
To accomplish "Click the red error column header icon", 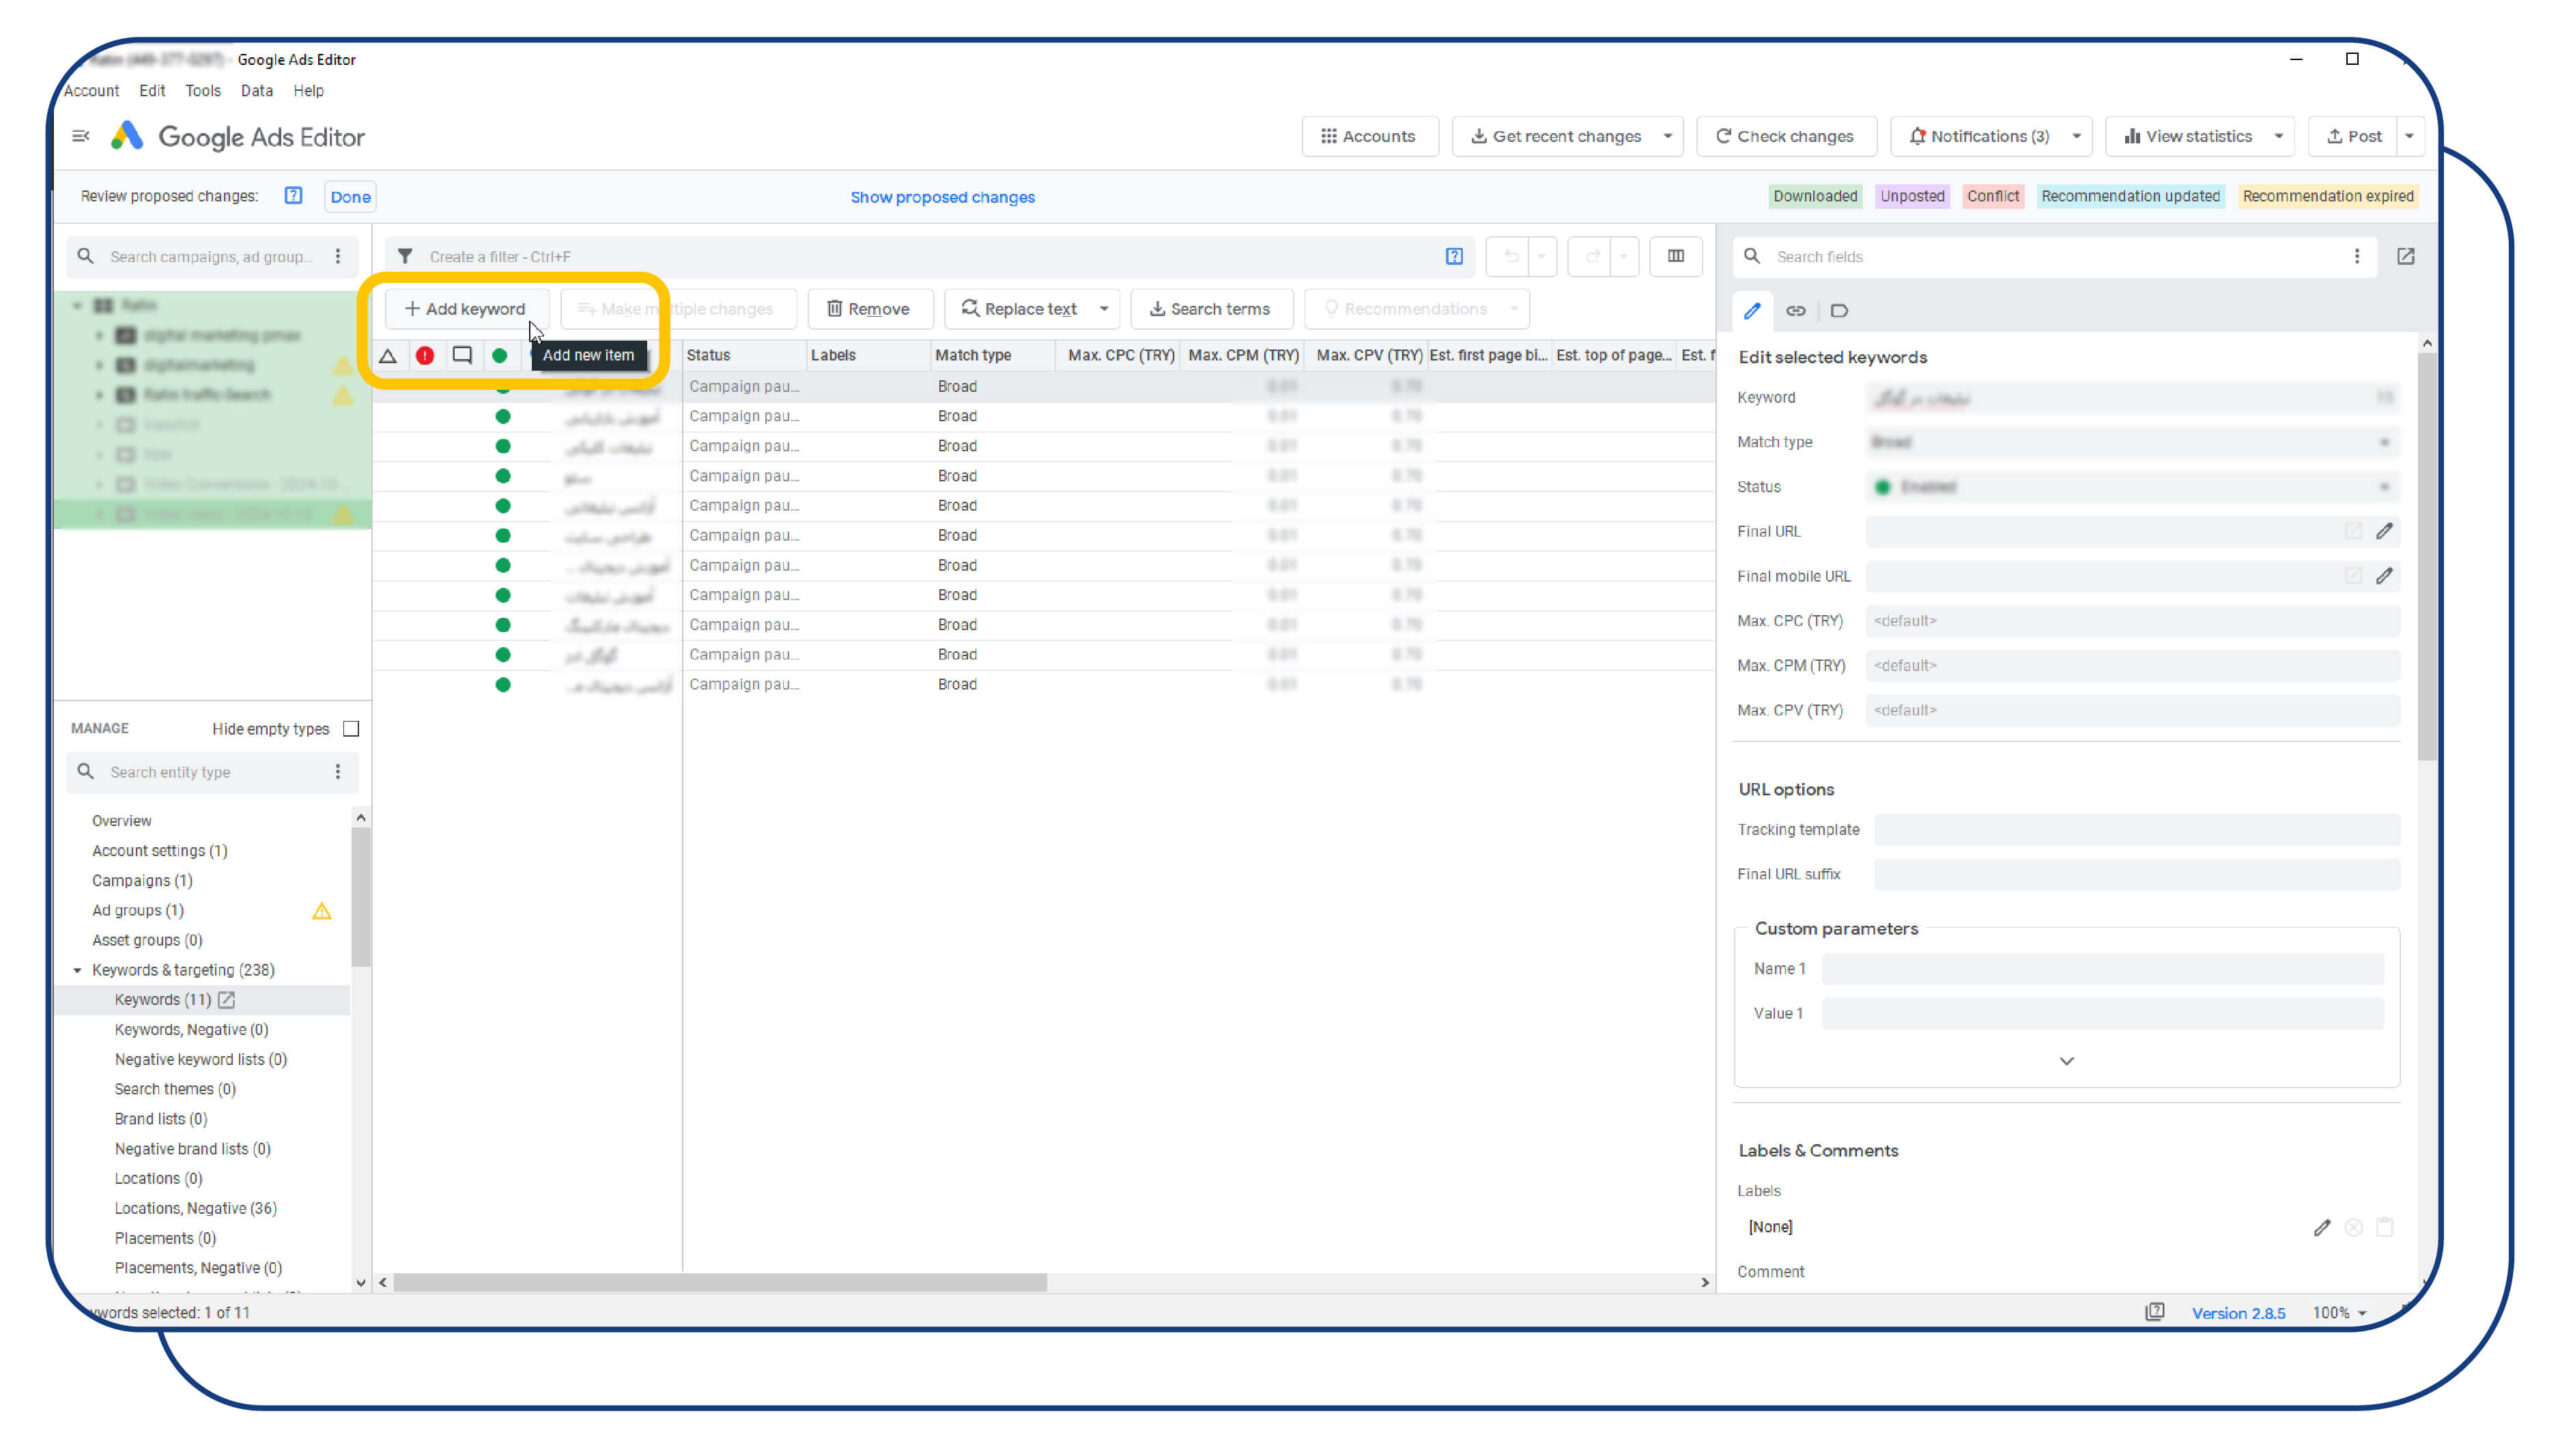I will pyautogui.click(x=425, y=355).
